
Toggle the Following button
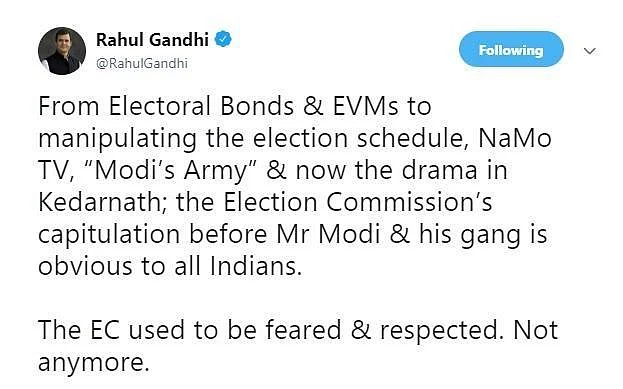click(x=511, y=49)
